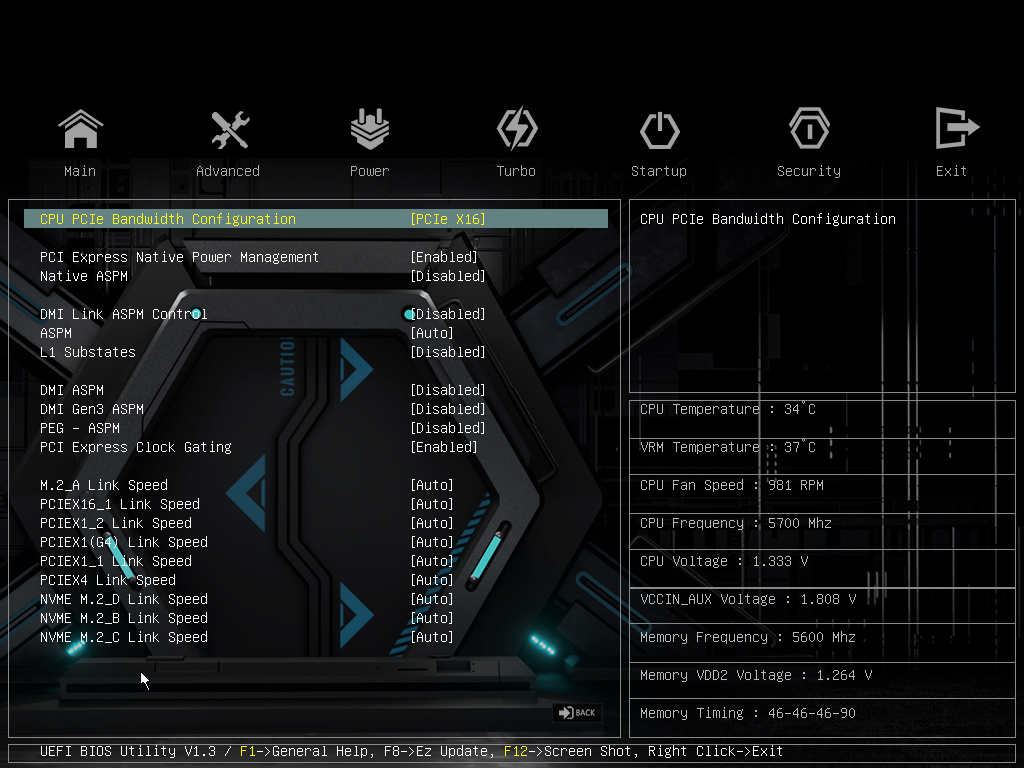Select the PEG - ASPM label
The height and width of the screenshot is (768, 1024).
click(x=80, y=428)
